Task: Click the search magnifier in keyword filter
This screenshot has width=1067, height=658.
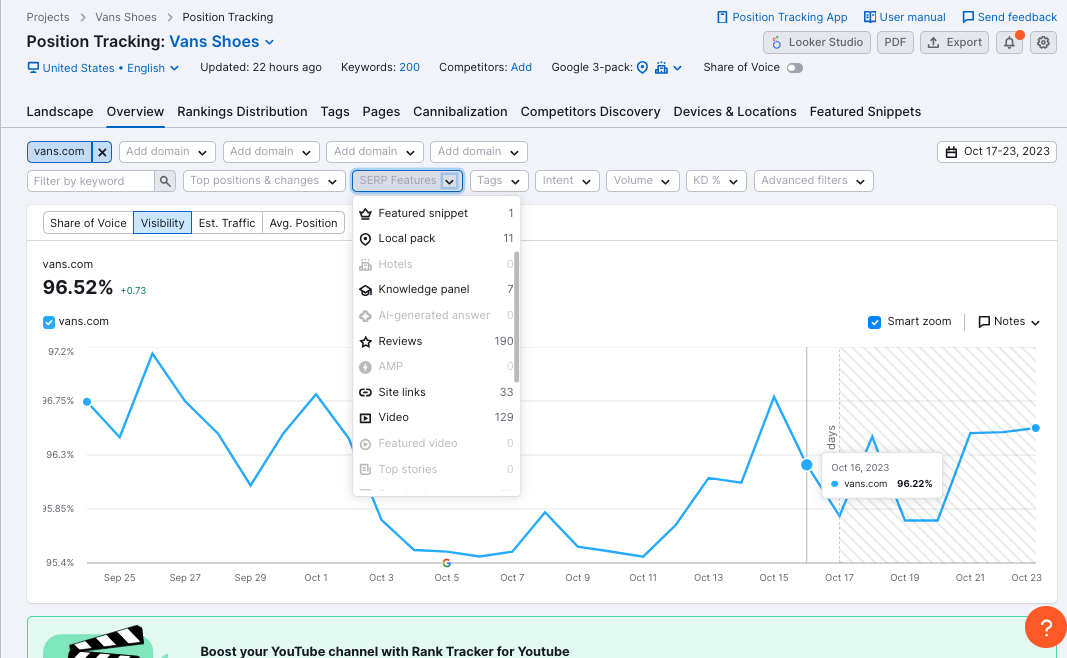Action: [x=165, y=181]
